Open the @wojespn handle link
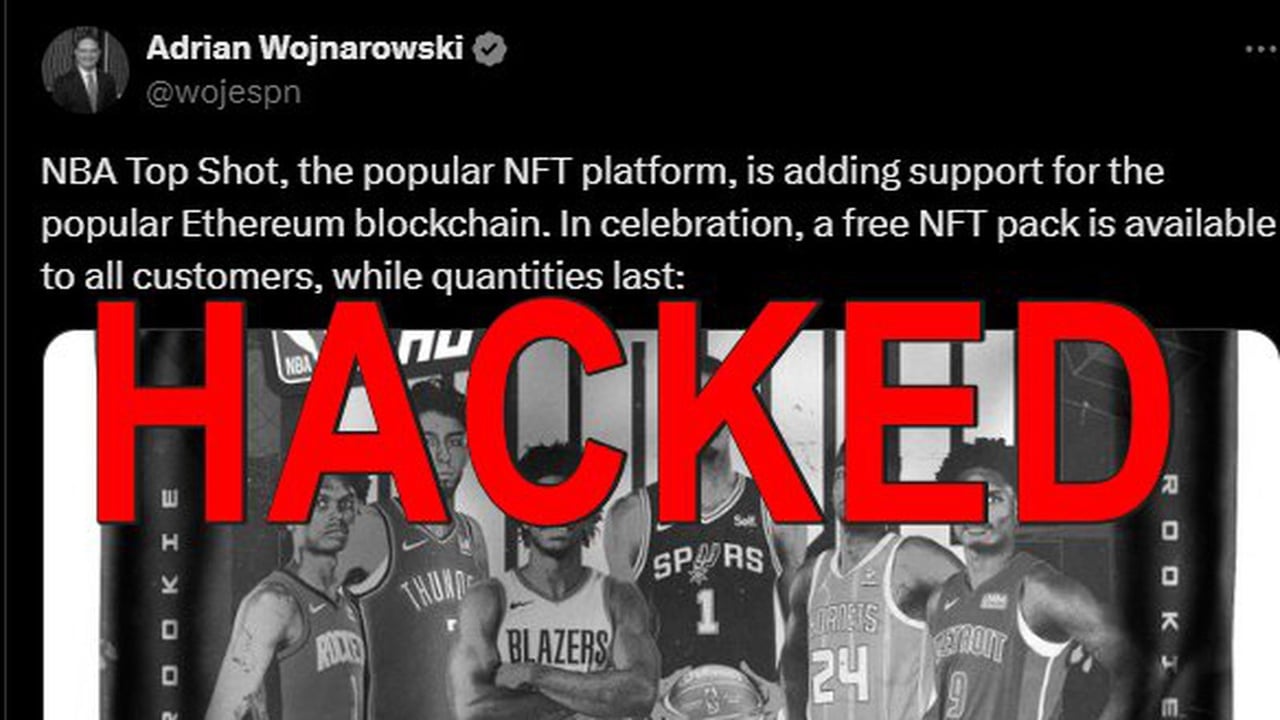Screen dimensions: 1280x720 [x=224, y=93]
